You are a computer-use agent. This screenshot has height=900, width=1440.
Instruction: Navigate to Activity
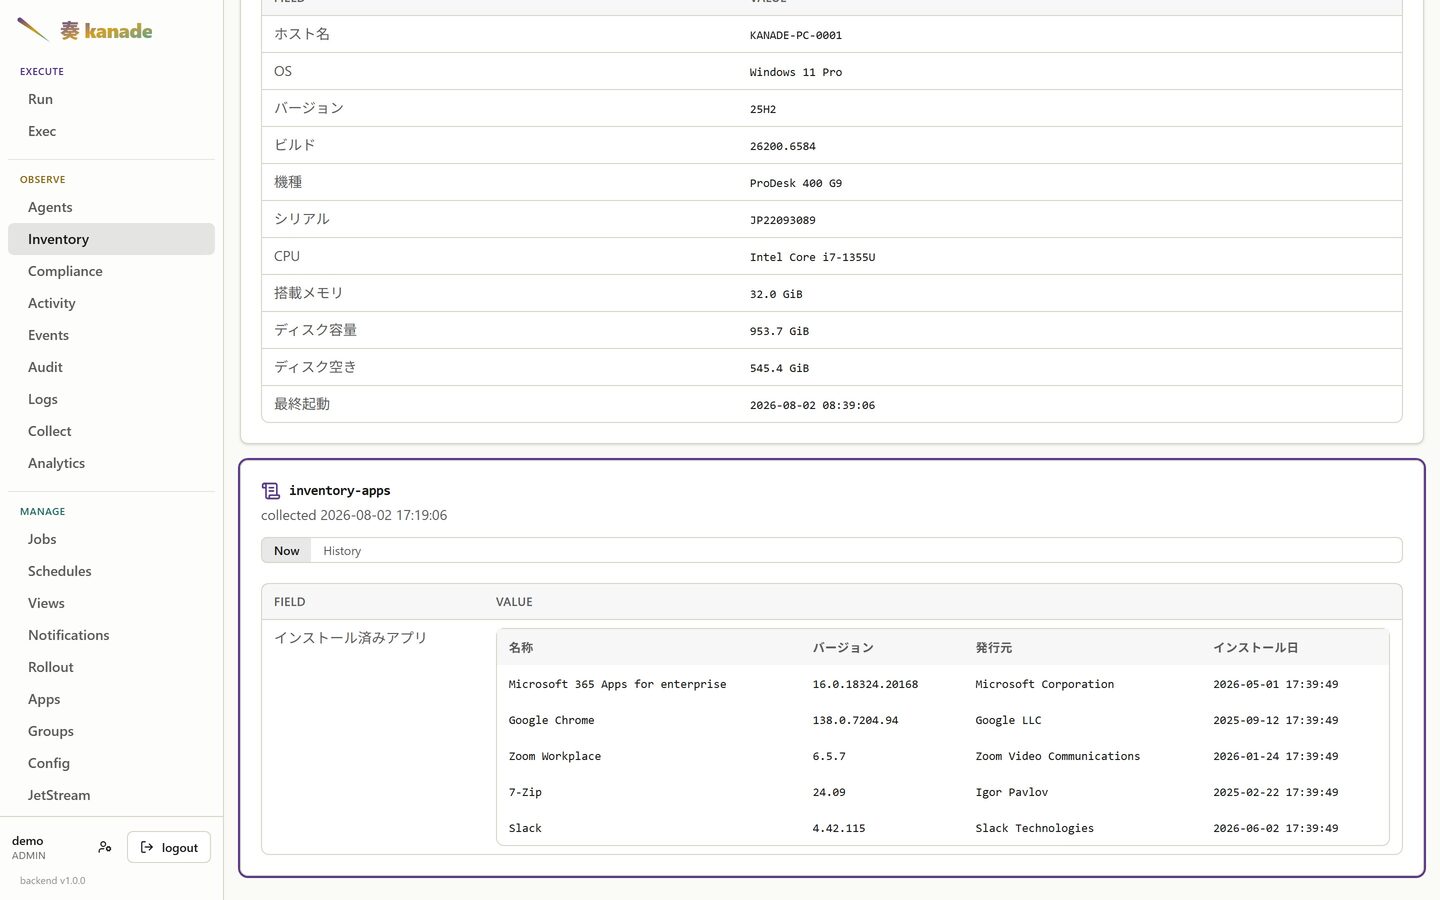pyautogui.click(x=111, y=303)
